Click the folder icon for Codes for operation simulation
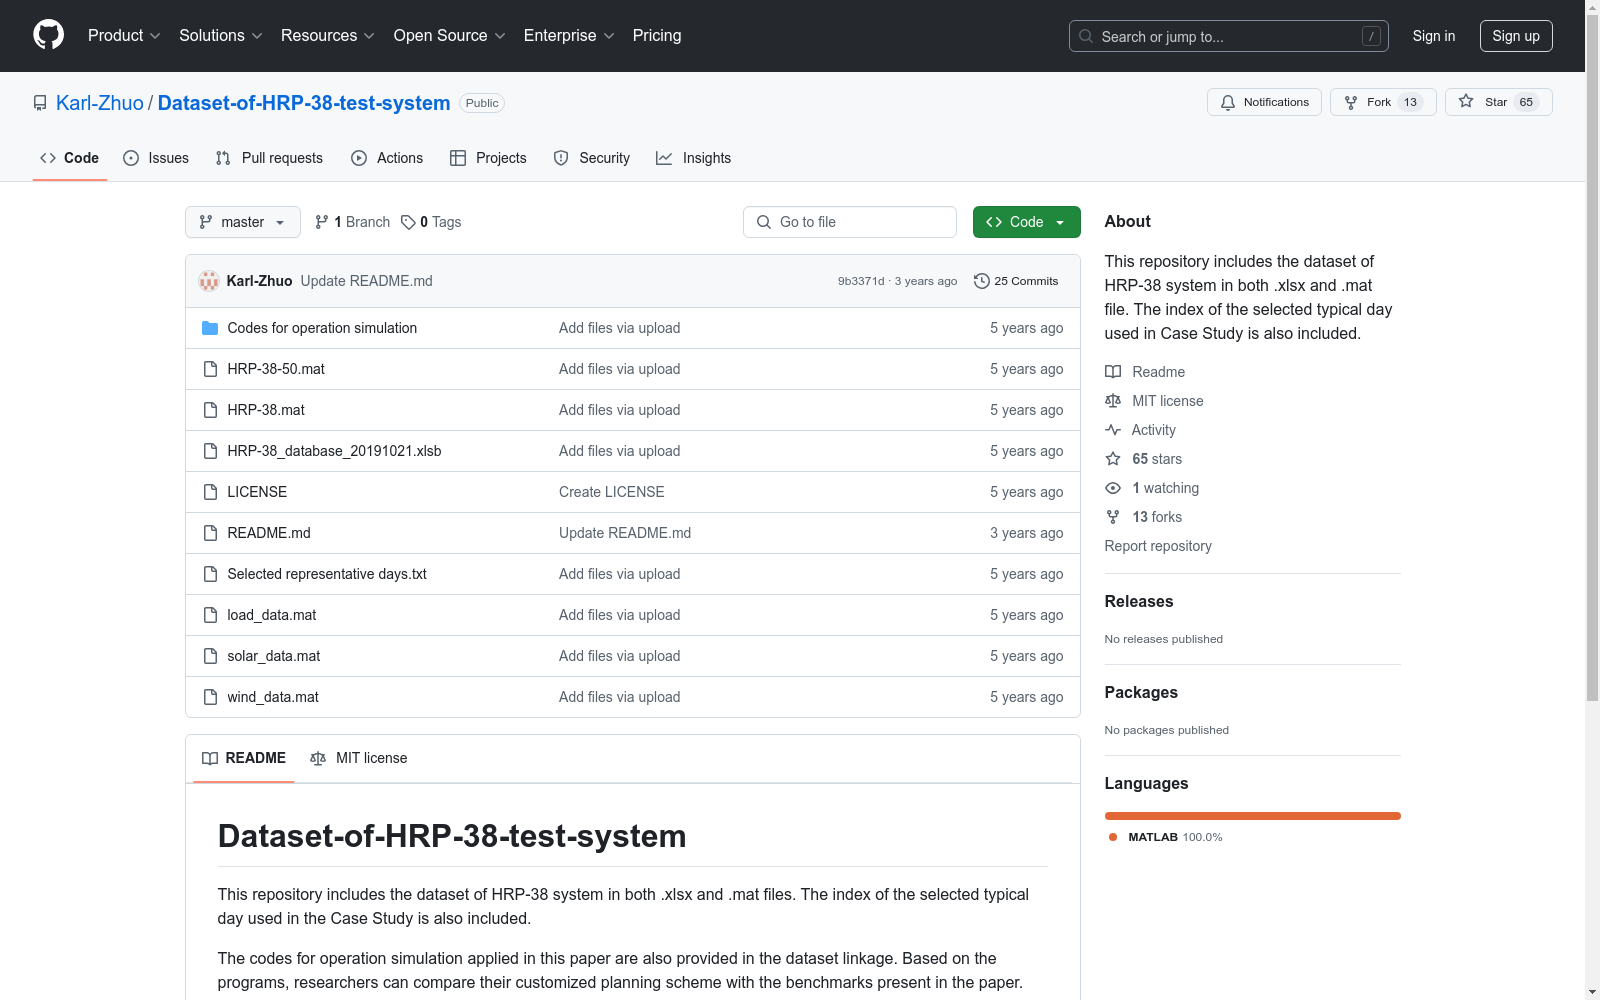This screenshot has width=1600, height=1000. [x=210, y=328]
